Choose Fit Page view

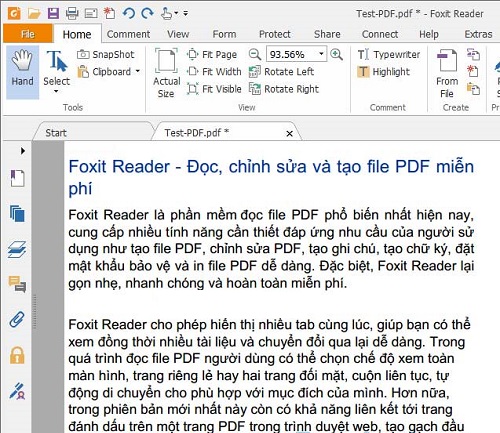pos(212,54)
